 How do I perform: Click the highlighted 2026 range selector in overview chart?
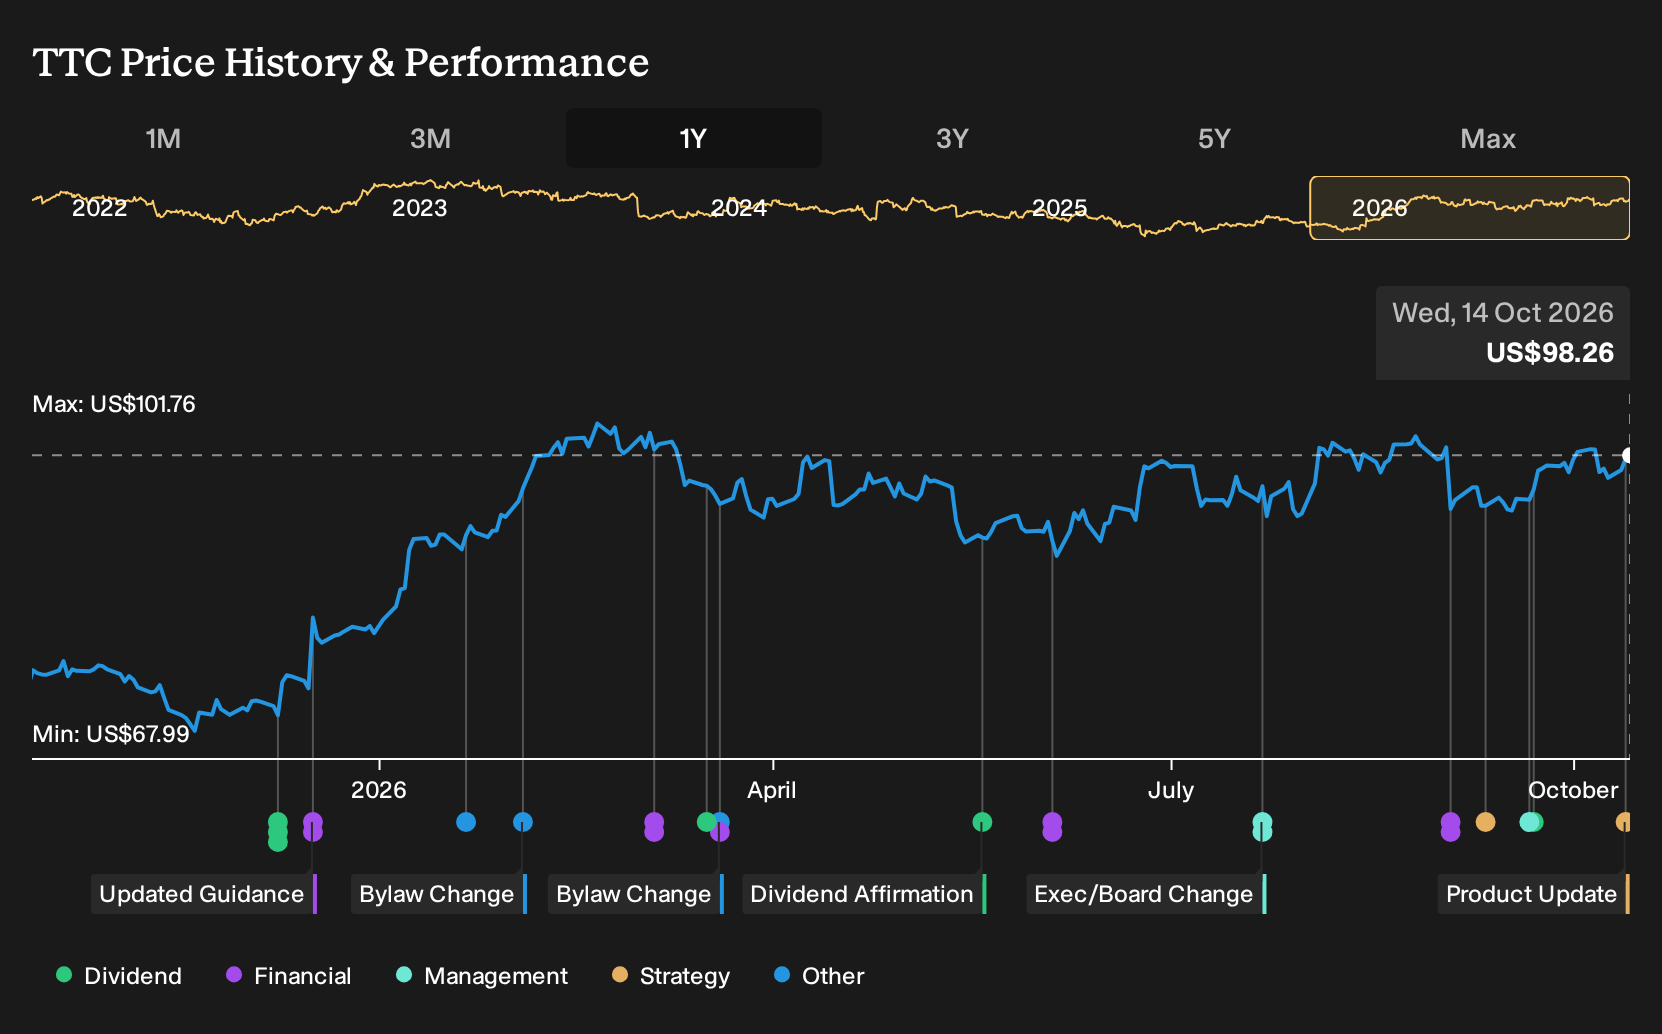click(1469, 208)
